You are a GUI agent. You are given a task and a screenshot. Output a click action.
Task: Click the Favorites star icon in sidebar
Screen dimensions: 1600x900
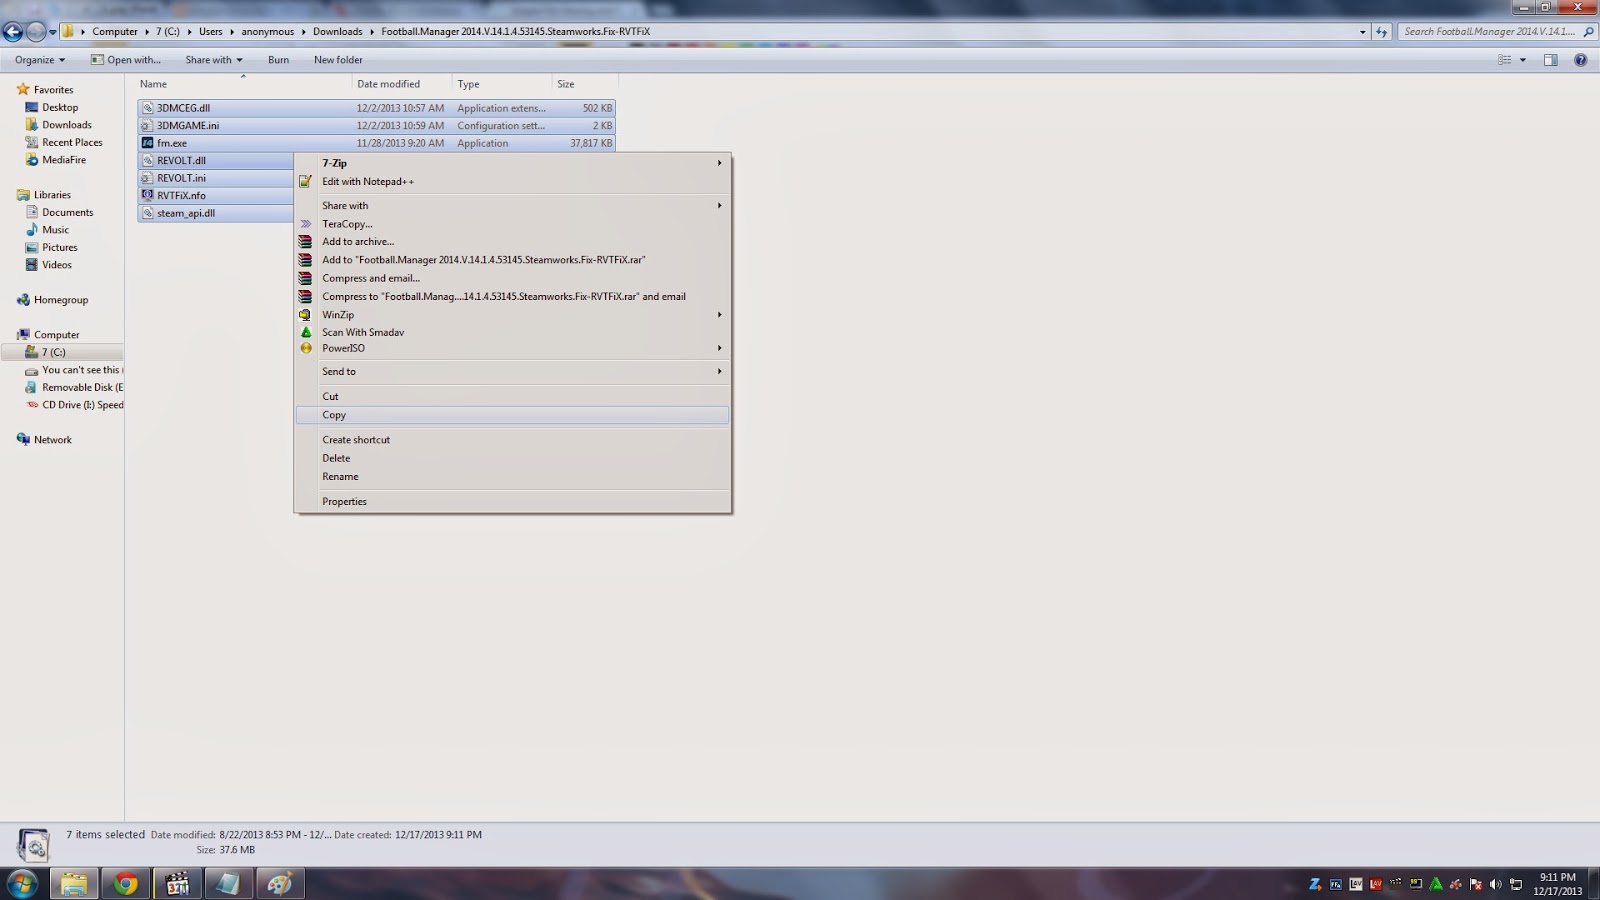[x=23, y=90]
